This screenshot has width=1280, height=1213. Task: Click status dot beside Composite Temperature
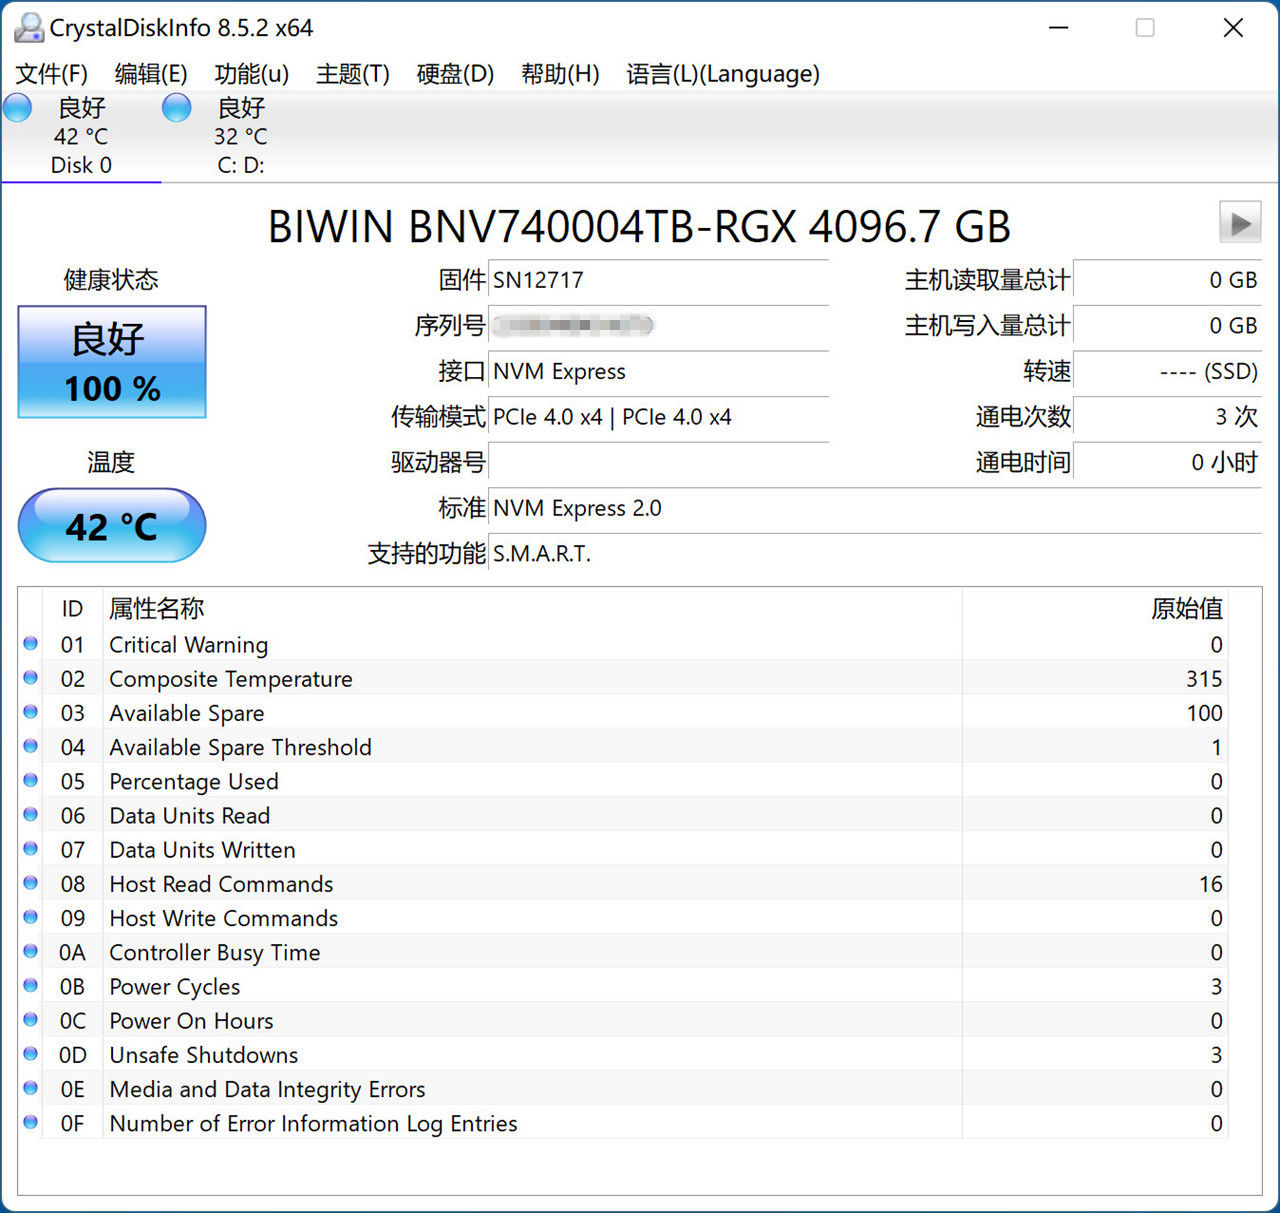tap(31, 678)
